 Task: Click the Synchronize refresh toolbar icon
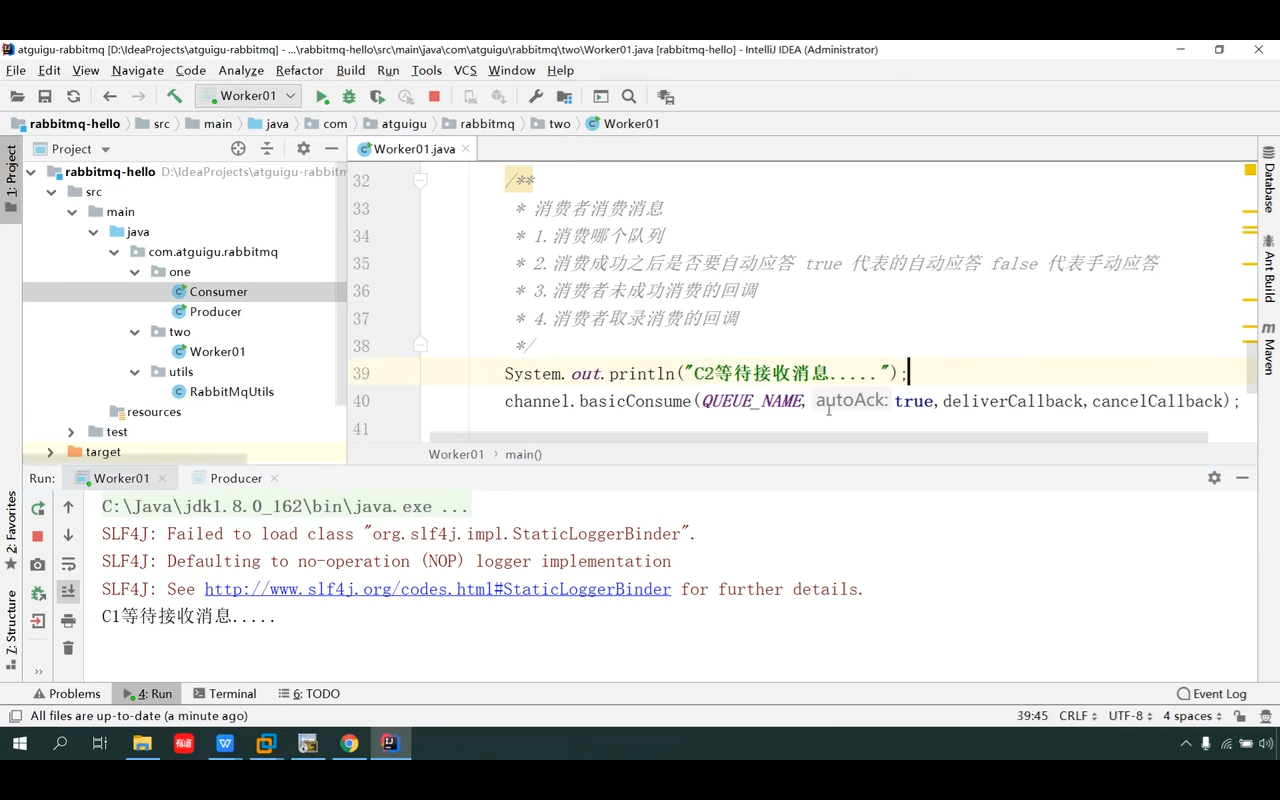(x=73, y=97)
